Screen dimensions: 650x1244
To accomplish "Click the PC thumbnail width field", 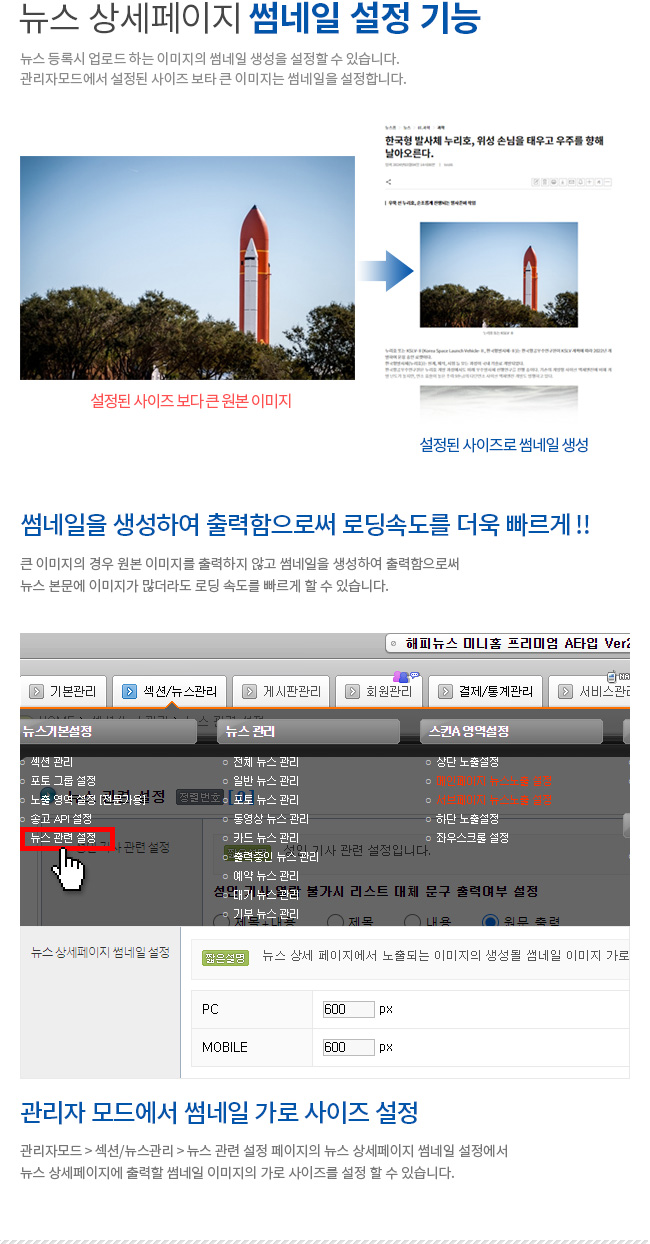I will coord(348,1009).
